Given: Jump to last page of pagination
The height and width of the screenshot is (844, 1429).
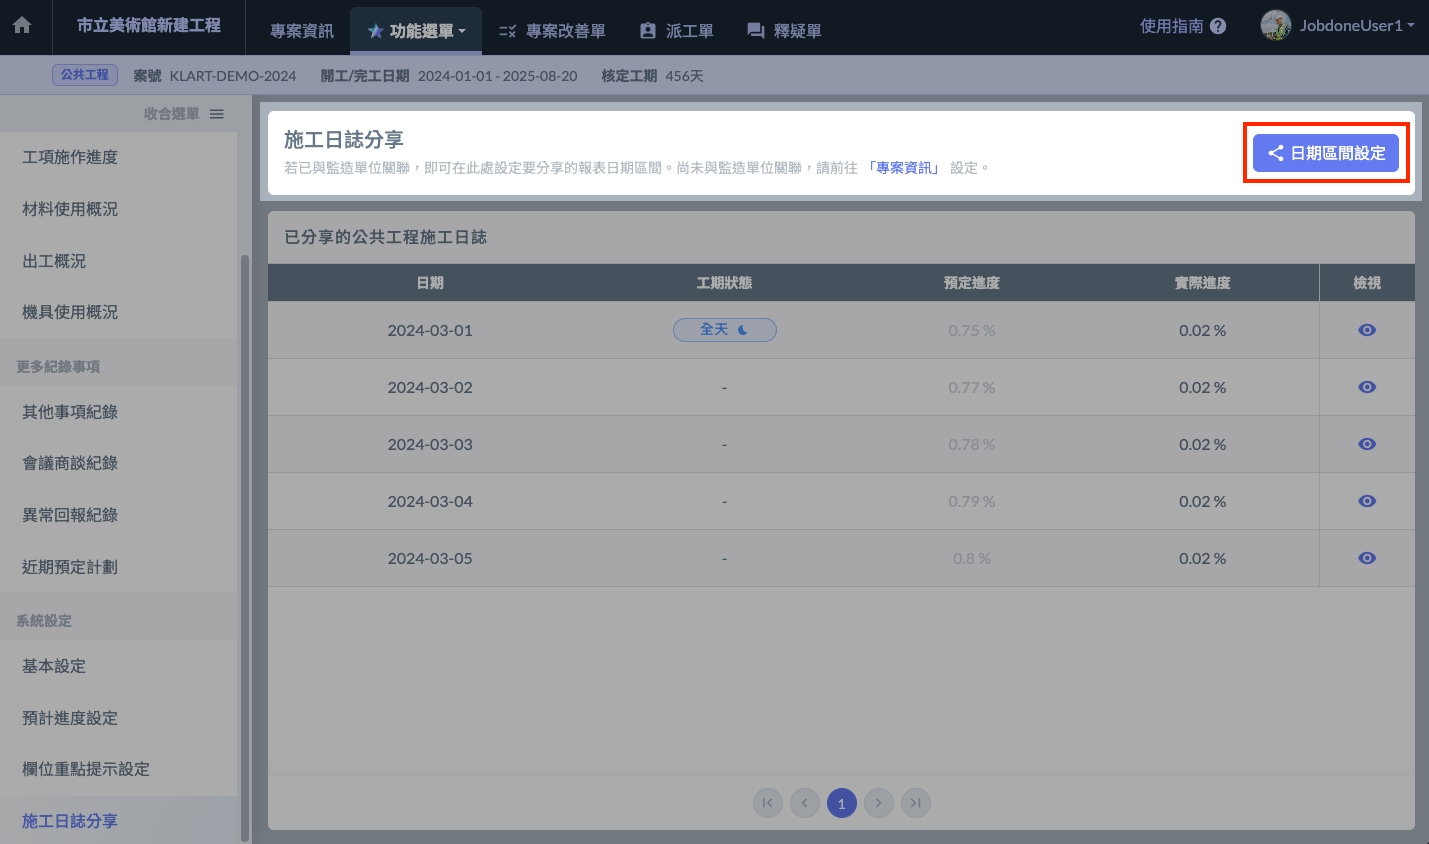Looking at the screenshot, I should [916, 803].
